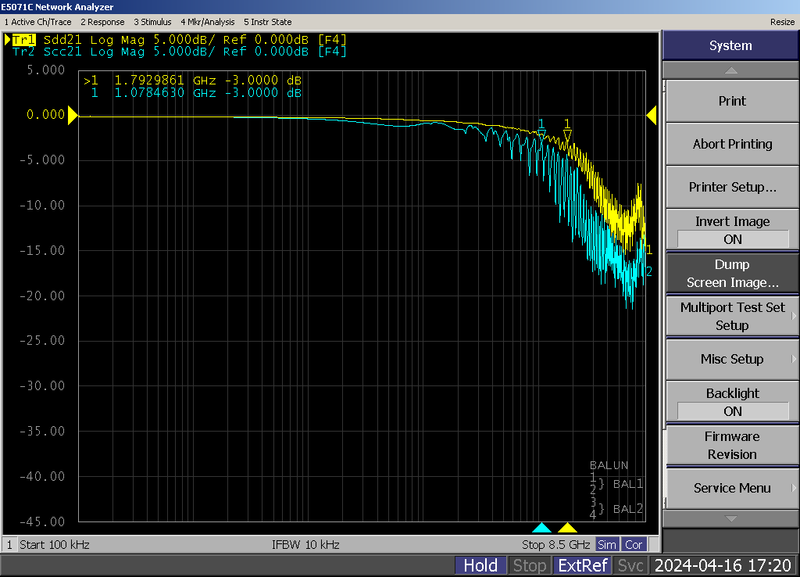Expand the Service Menu
Image resolution: width=800 pixels, height=577 pixels.
tap(731, 488)
